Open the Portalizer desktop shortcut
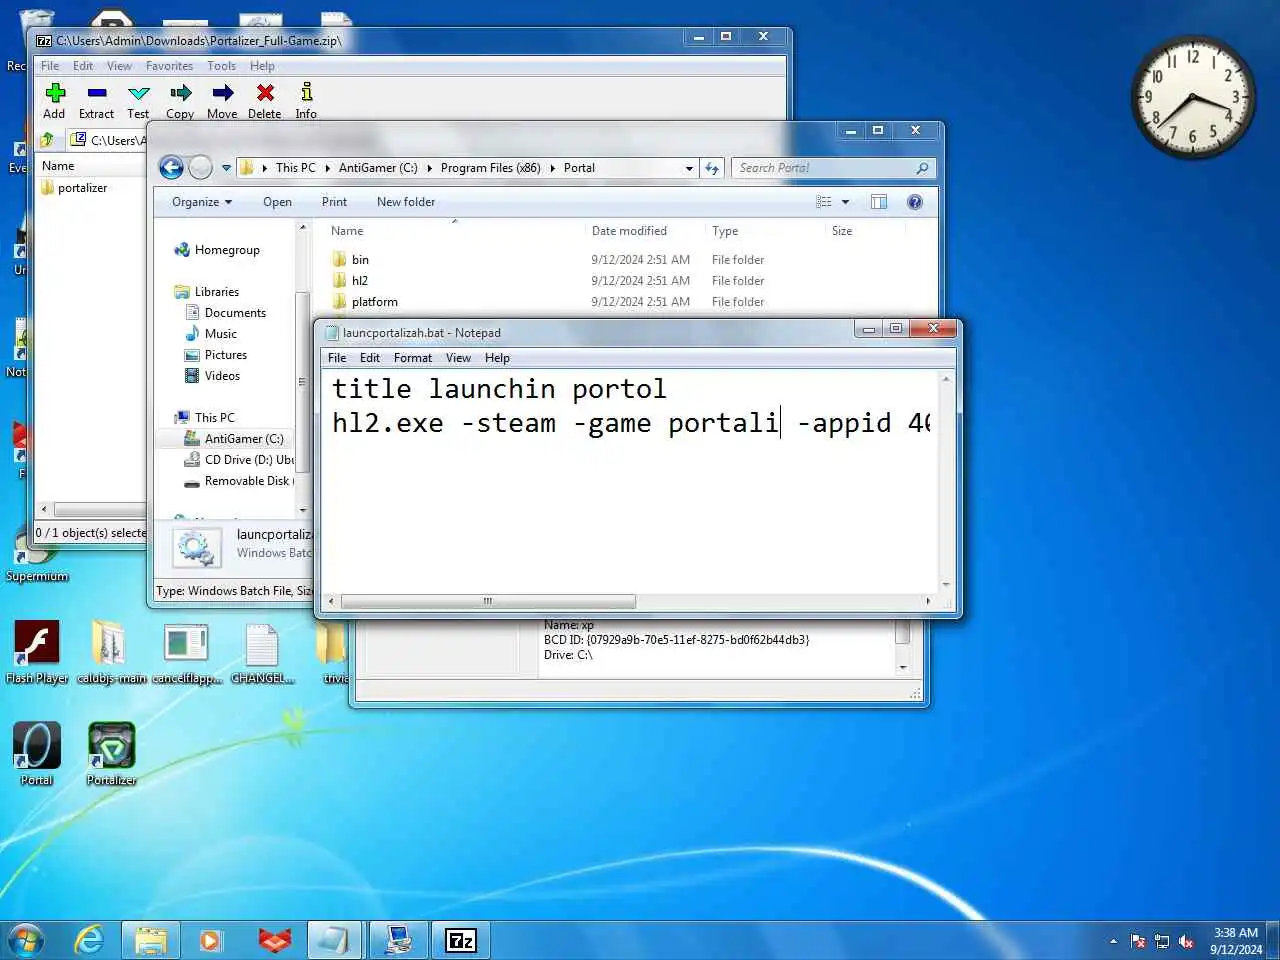Image resolution: width=1280 pixels, height=960 pixels. click(x=111, y=754)
